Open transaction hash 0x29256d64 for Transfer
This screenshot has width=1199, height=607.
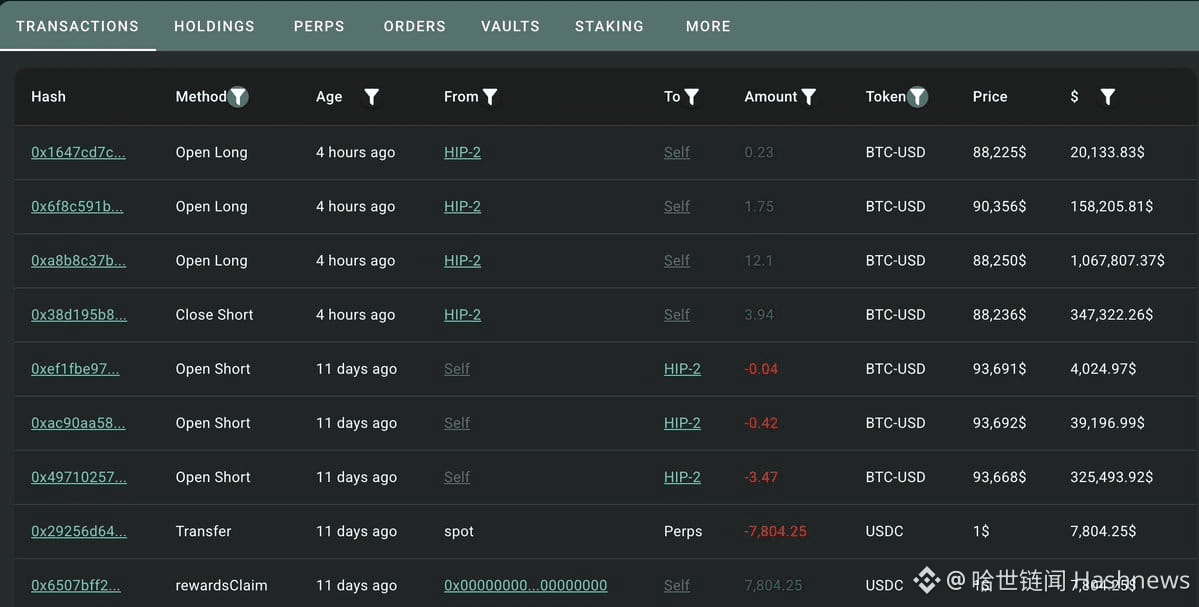[x=78, y=532]
